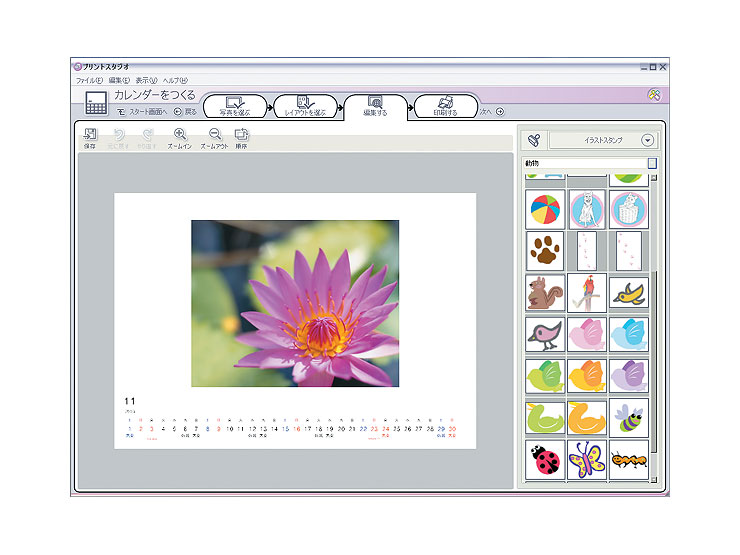Open the ヘルプ menu
This screenshot has height=555, width=740.
tap(175, 80)
